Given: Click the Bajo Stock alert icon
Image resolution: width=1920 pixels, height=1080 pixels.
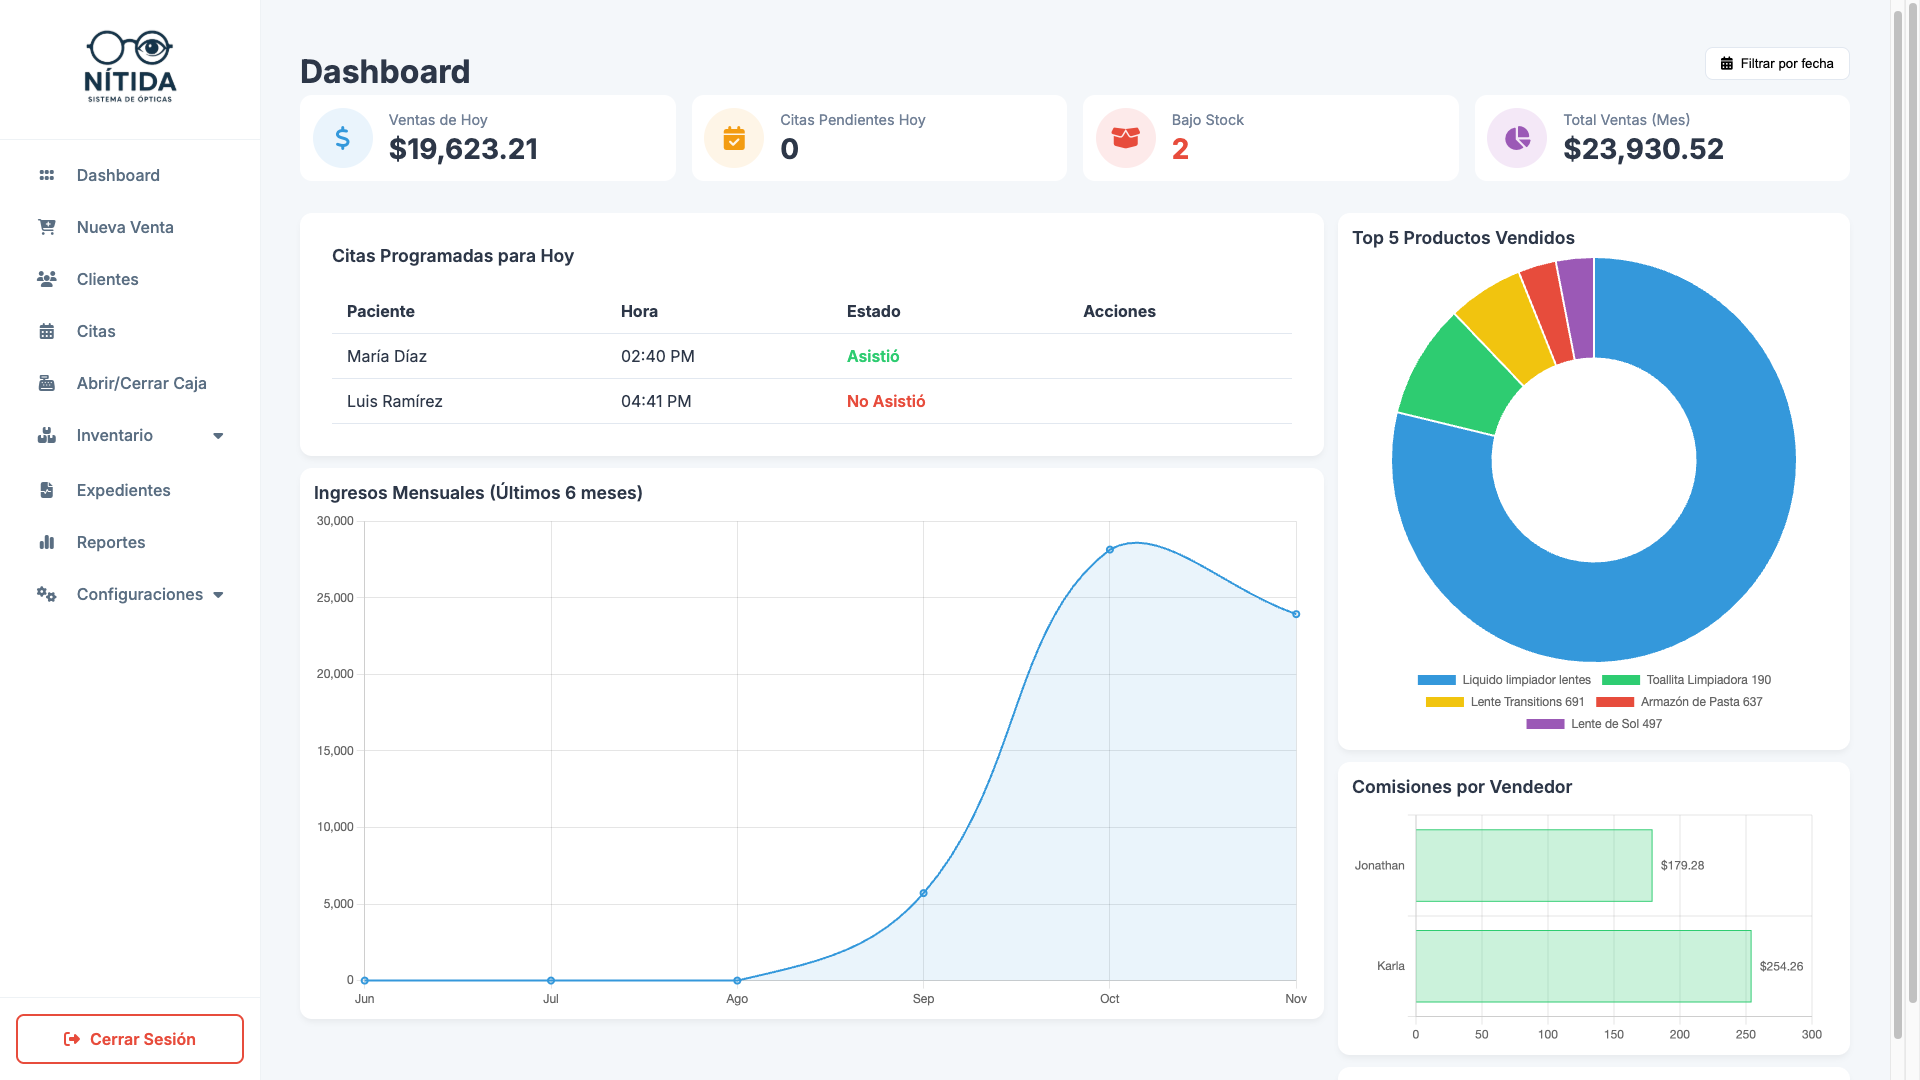Looking at the screenshot, I should coord(1125,138).
